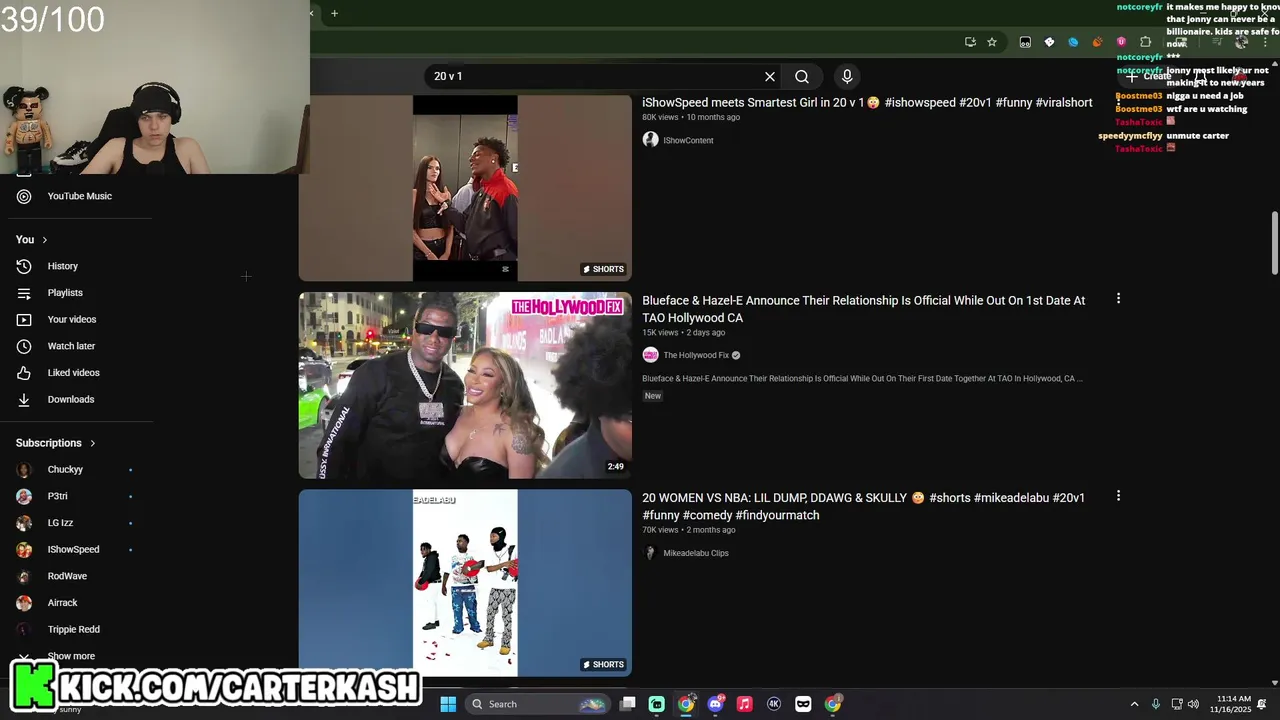Open the notifications bell in the tray

click(1262, 704)
